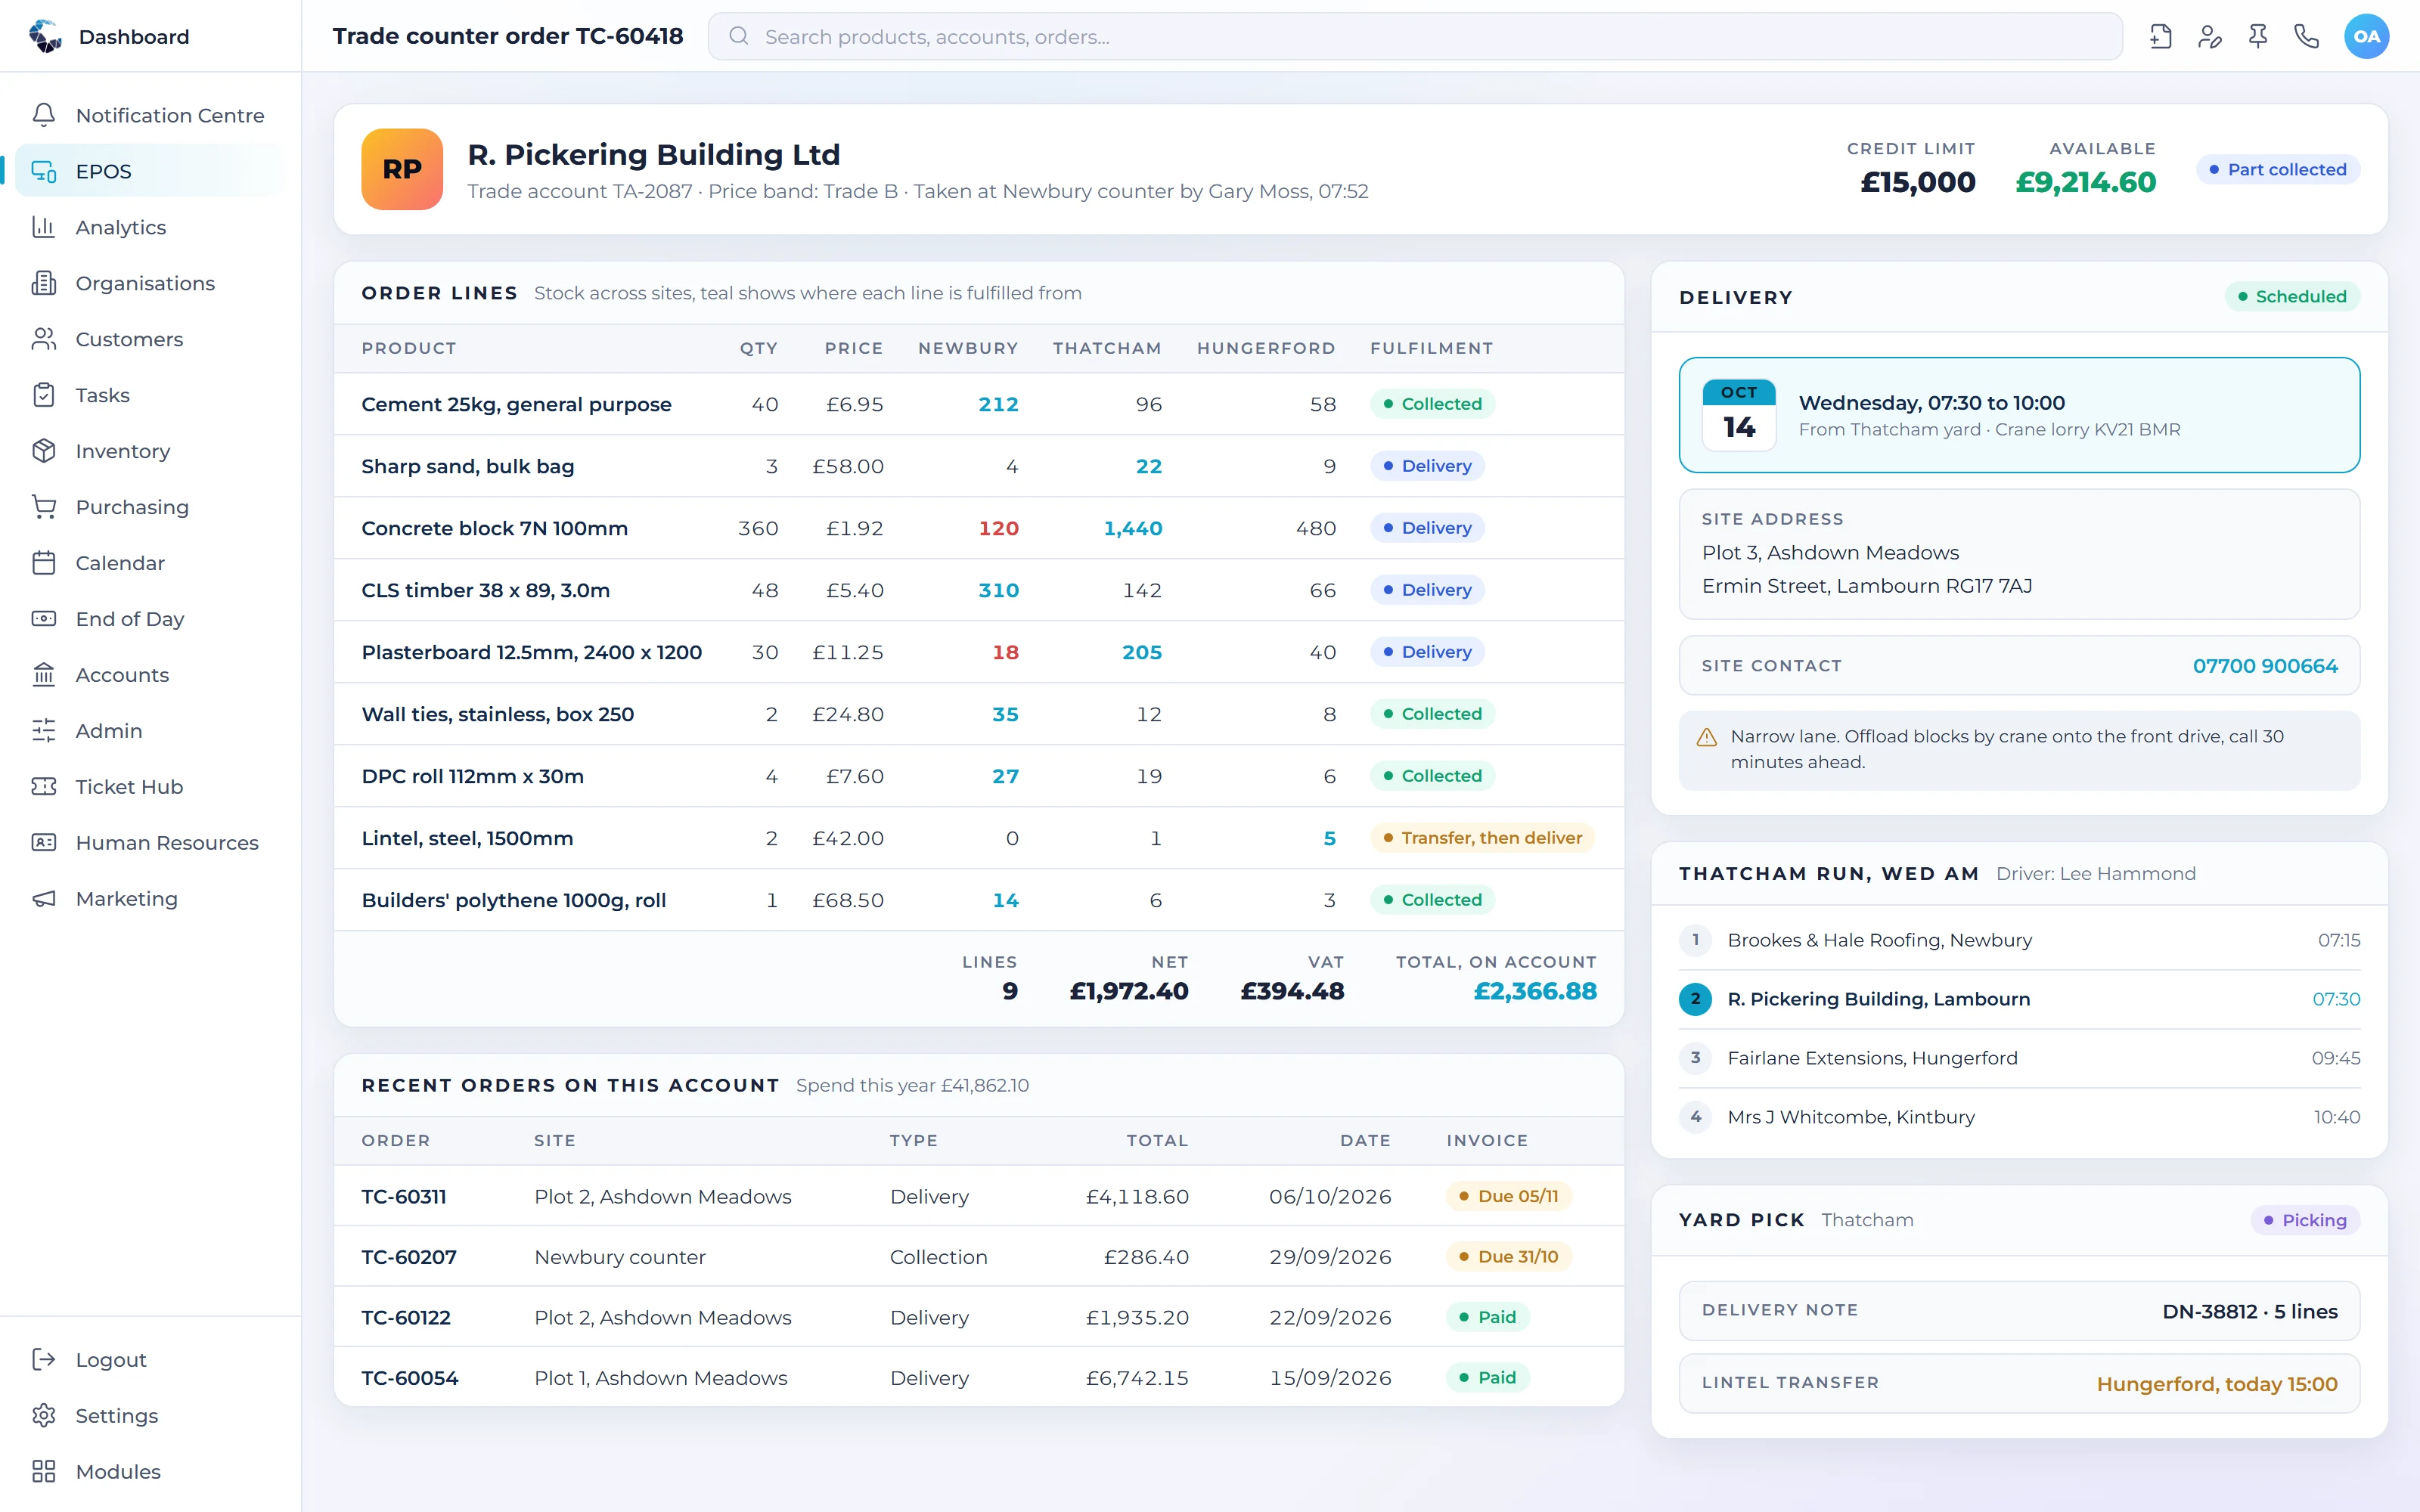
Task: Open recent order TC-60122
Action: [406, 1317]
